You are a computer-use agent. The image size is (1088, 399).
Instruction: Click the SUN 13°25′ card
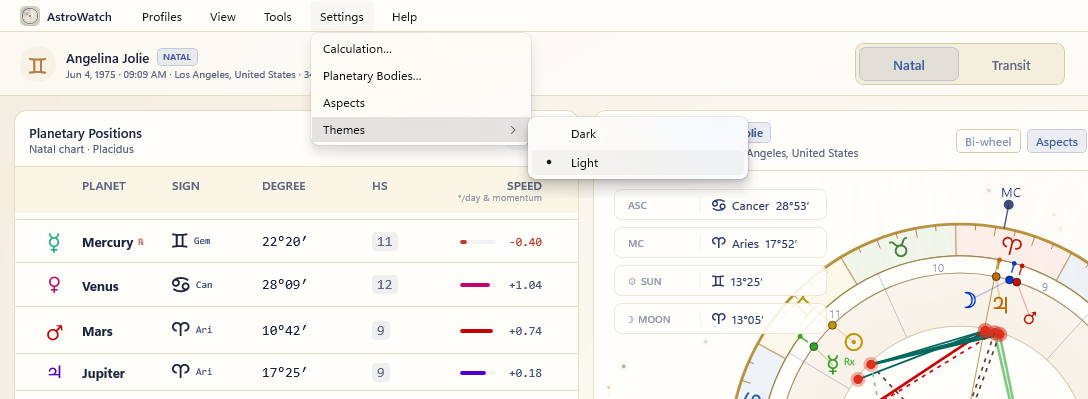pyautogui.click(x=720, y=281)
